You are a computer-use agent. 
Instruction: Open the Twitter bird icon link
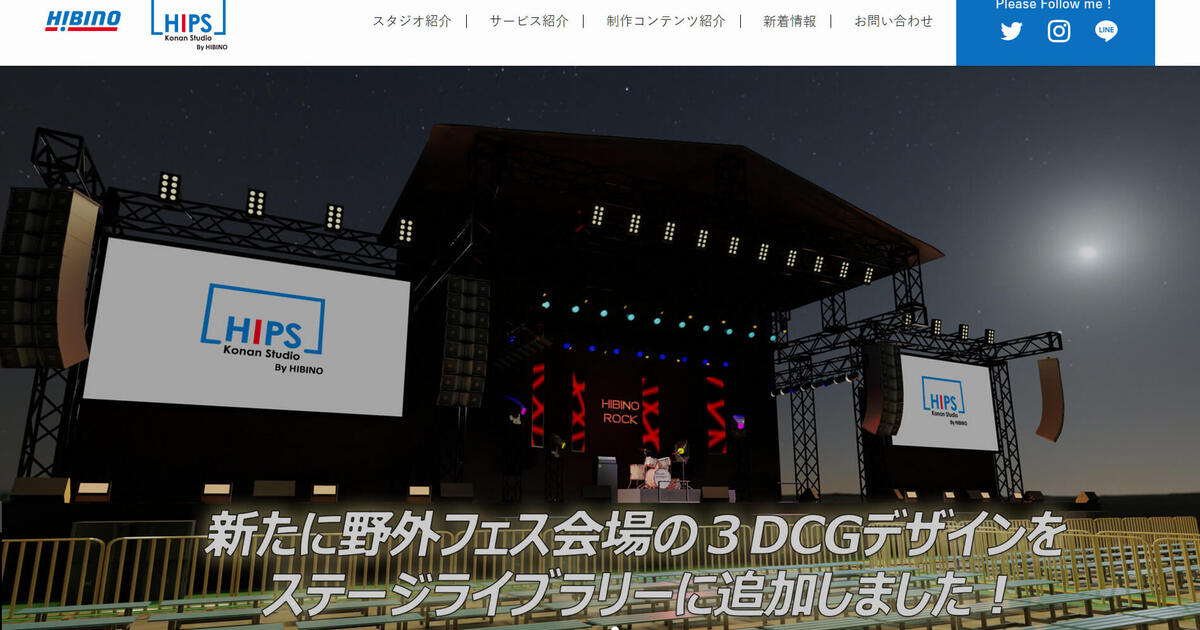tap(1011, 31)
